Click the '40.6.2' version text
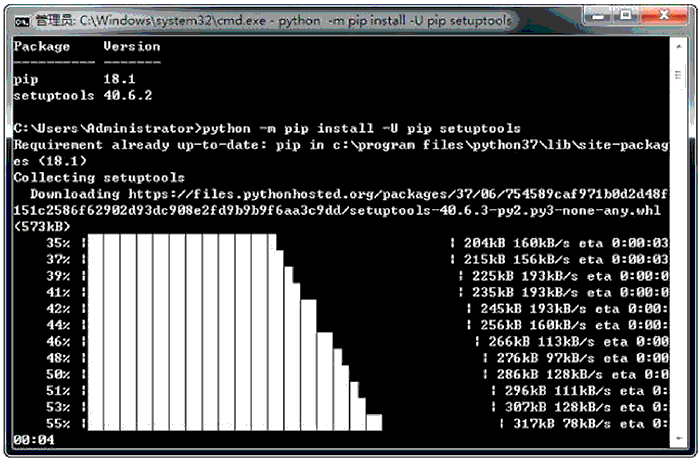700x459 pixels. (x=128, y=96)
